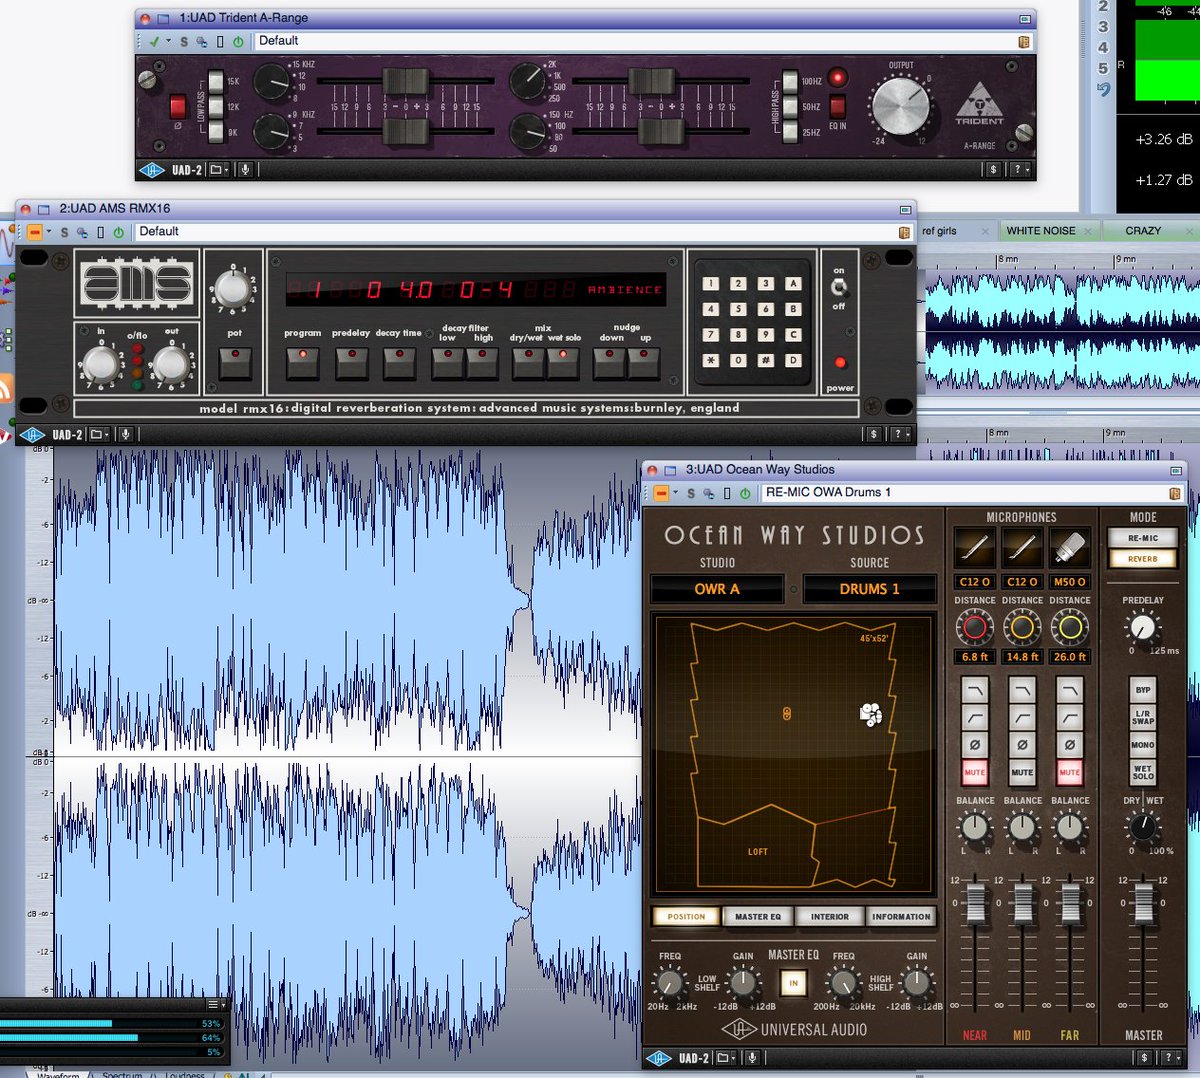Click the preset book icon in Trident window

click(1024, 42)
